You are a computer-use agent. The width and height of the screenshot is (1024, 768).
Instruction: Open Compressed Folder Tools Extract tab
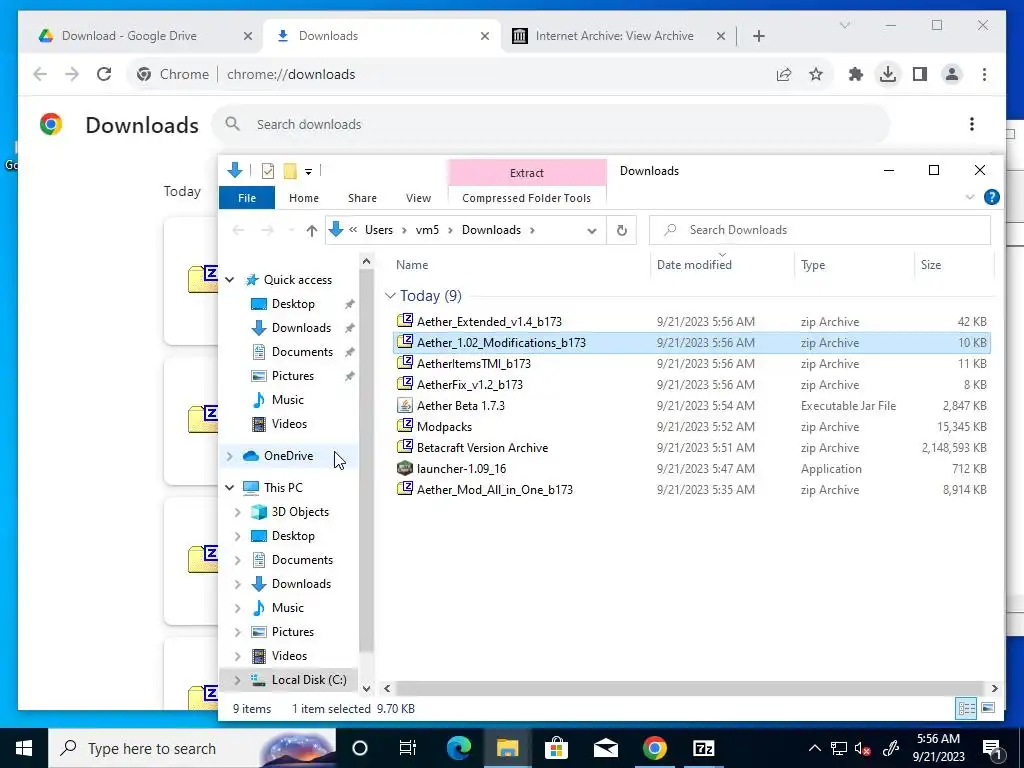coord(526,172)
